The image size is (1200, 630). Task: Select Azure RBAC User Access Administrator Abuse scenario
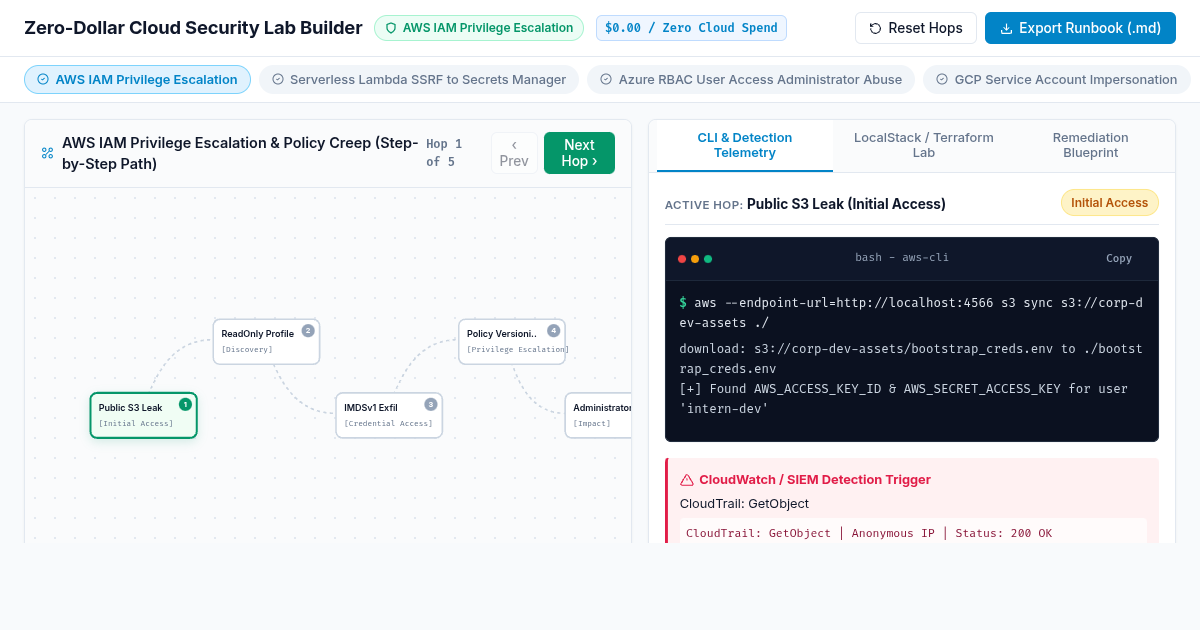click(x=751, y=79)
